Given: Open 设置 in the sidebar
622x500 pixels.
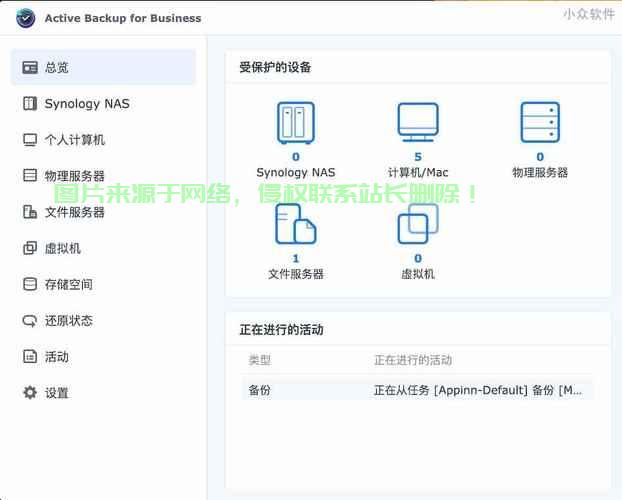Looking at the screenshot, I should [x=103, y=392].
